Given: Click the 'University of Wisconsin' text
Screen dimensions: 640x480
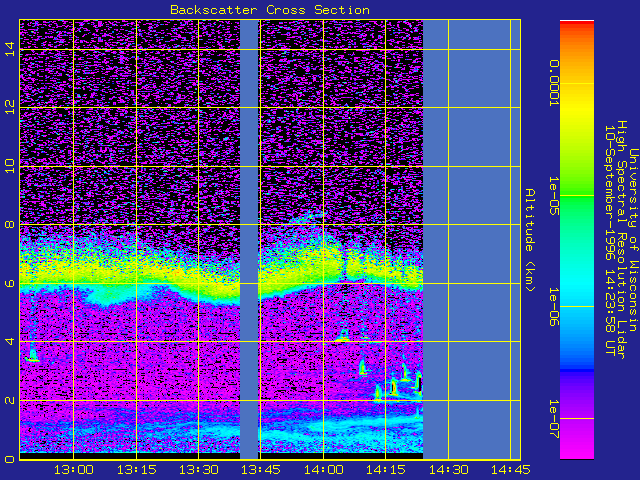Looking at the screenshot, I should pyautogui.click(x=633, y=240).
